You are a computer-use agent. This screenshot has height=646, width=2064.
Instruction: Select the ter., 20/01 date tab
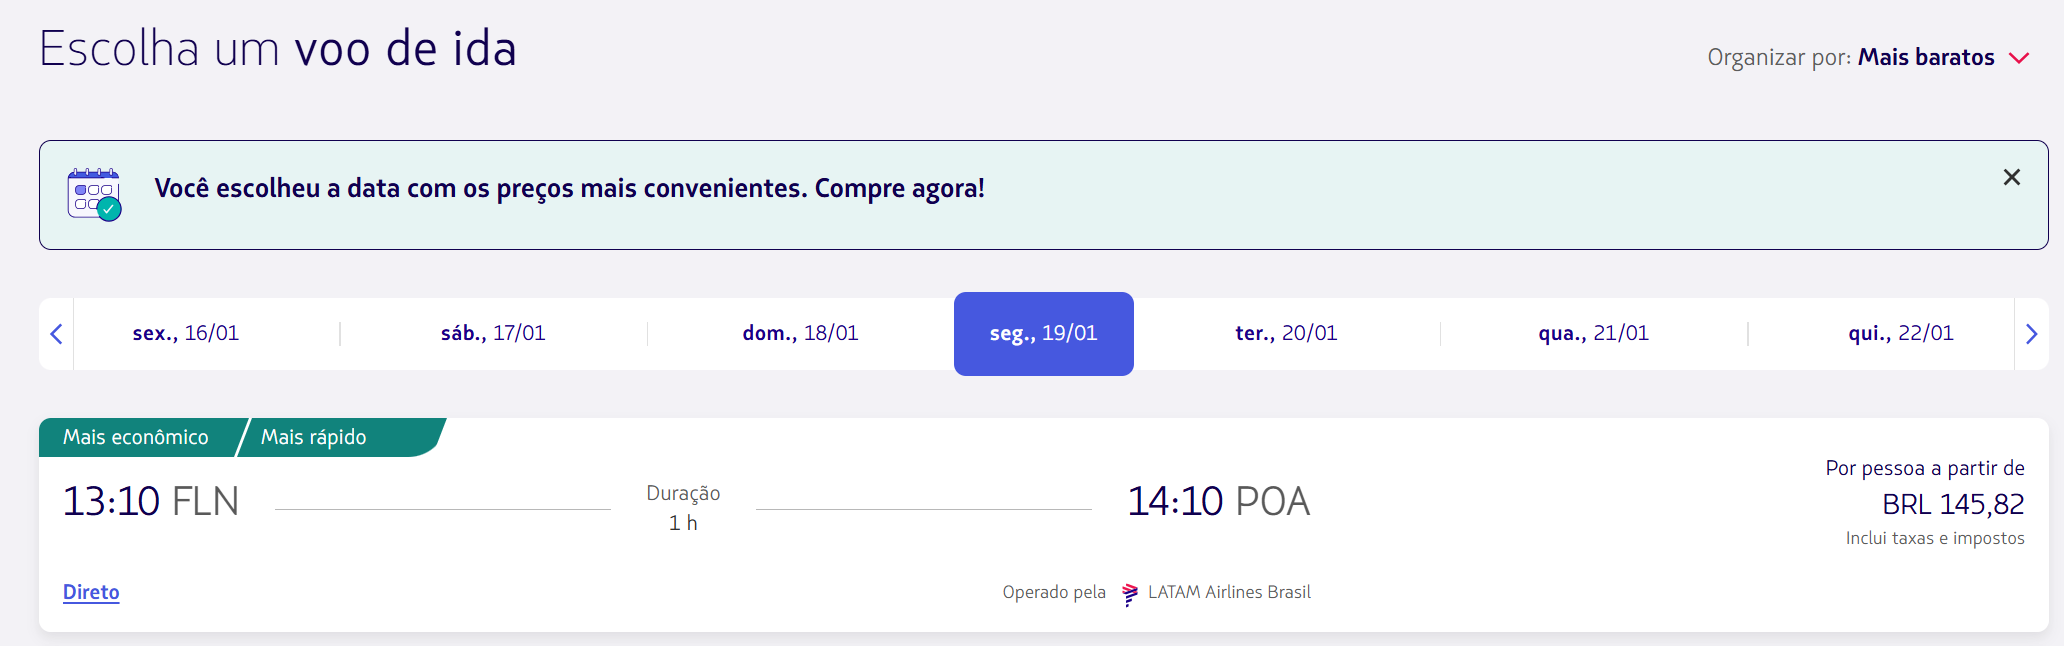1286,333
